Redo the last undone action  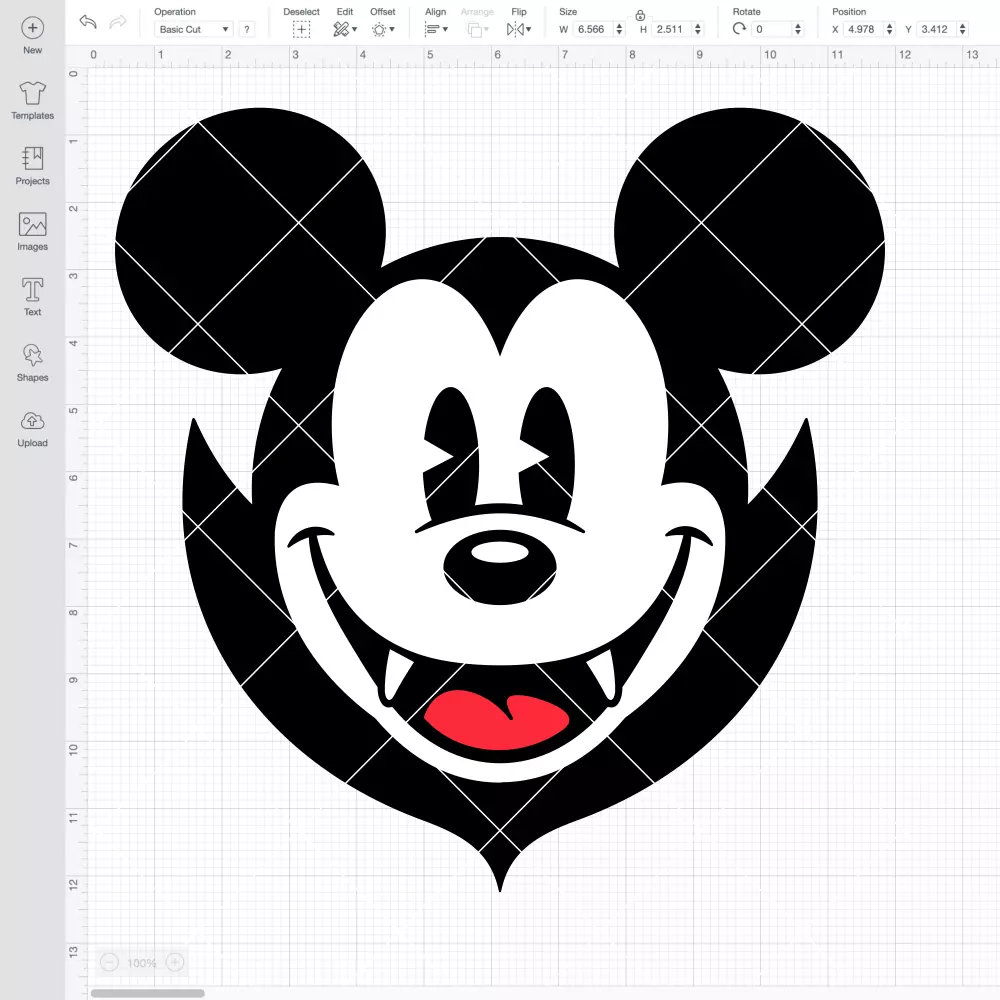click(x=118, y=22)
